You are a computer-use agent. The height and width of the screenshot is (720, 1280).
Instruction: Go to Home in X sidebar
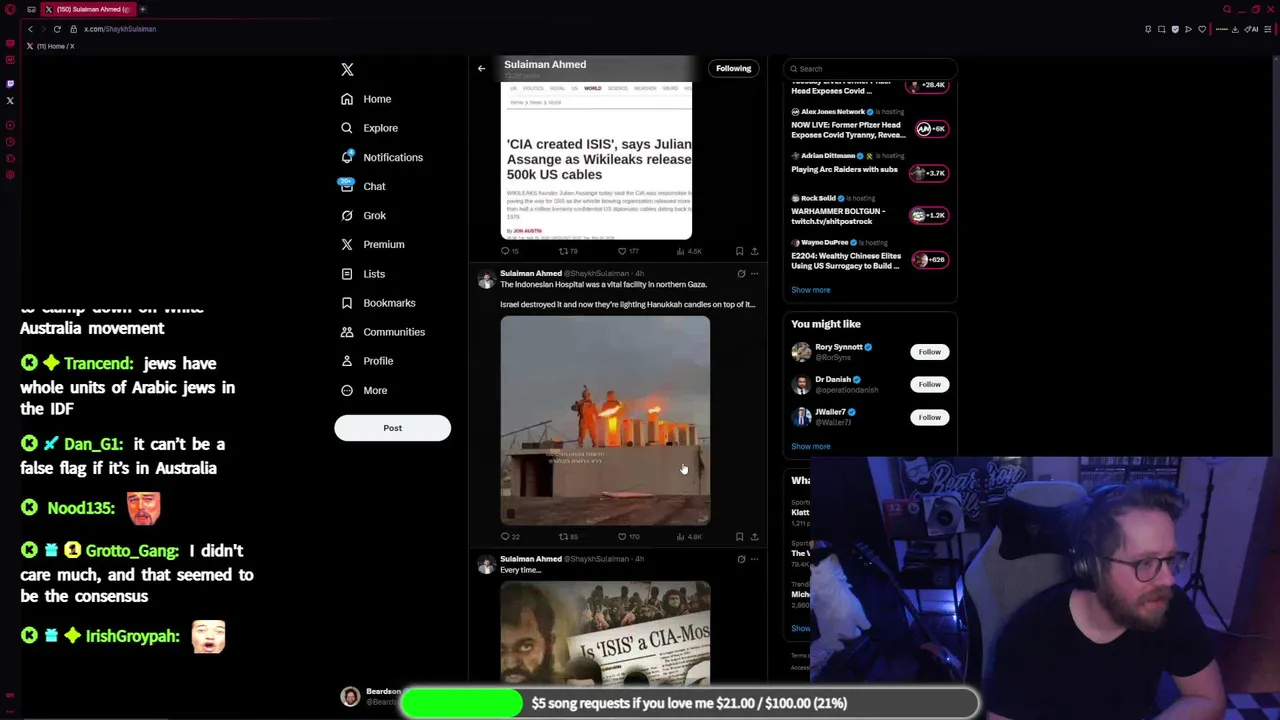(366, 99)
